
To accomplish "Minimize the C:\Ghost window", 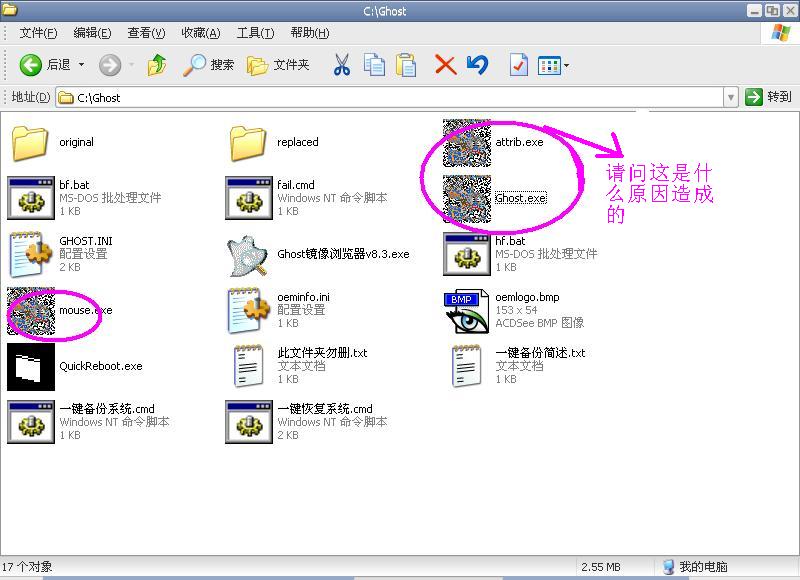I will 755,10.
